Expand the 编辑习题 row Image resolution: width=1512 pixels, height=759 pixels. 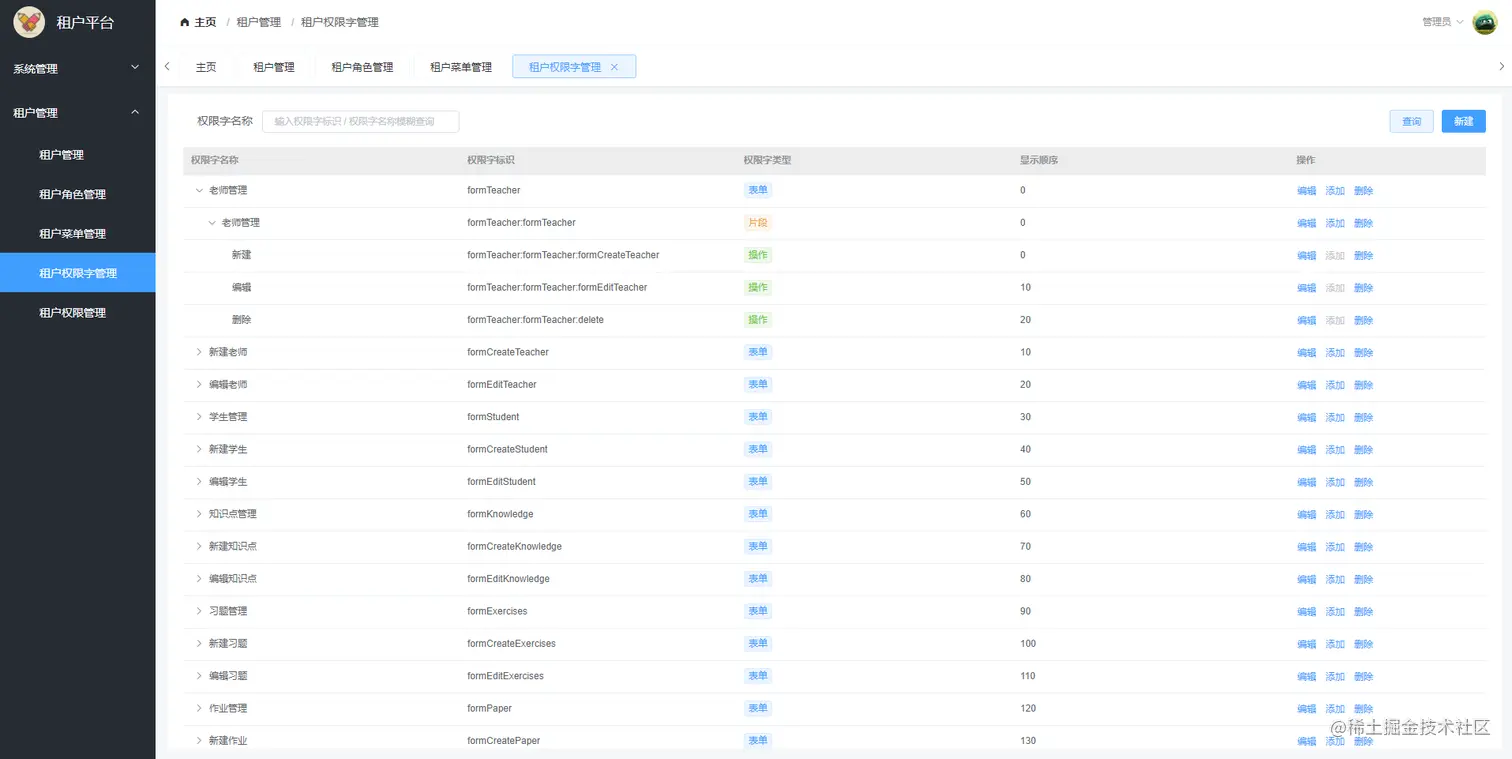point(199,676)
